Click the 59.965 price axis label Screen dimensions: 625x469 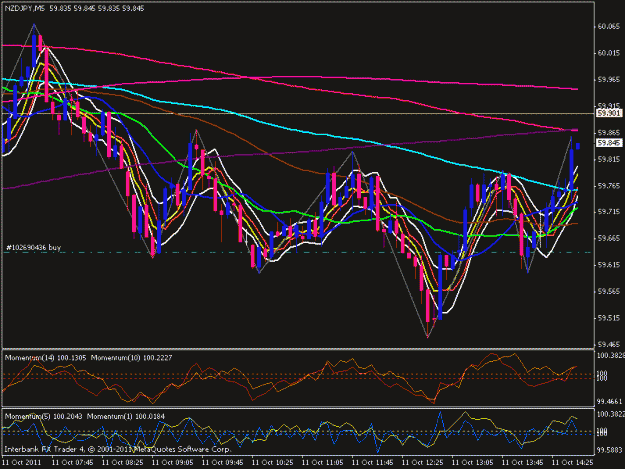[x=609, y=80]
